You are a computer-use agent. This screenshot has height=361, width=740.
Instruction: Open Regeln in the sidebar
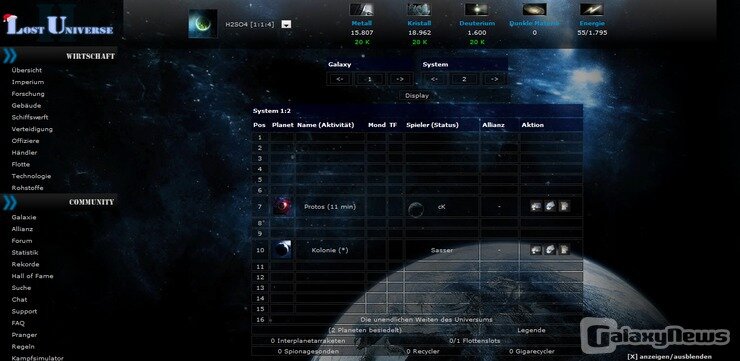pyautogui.click(x=23, y=347)
